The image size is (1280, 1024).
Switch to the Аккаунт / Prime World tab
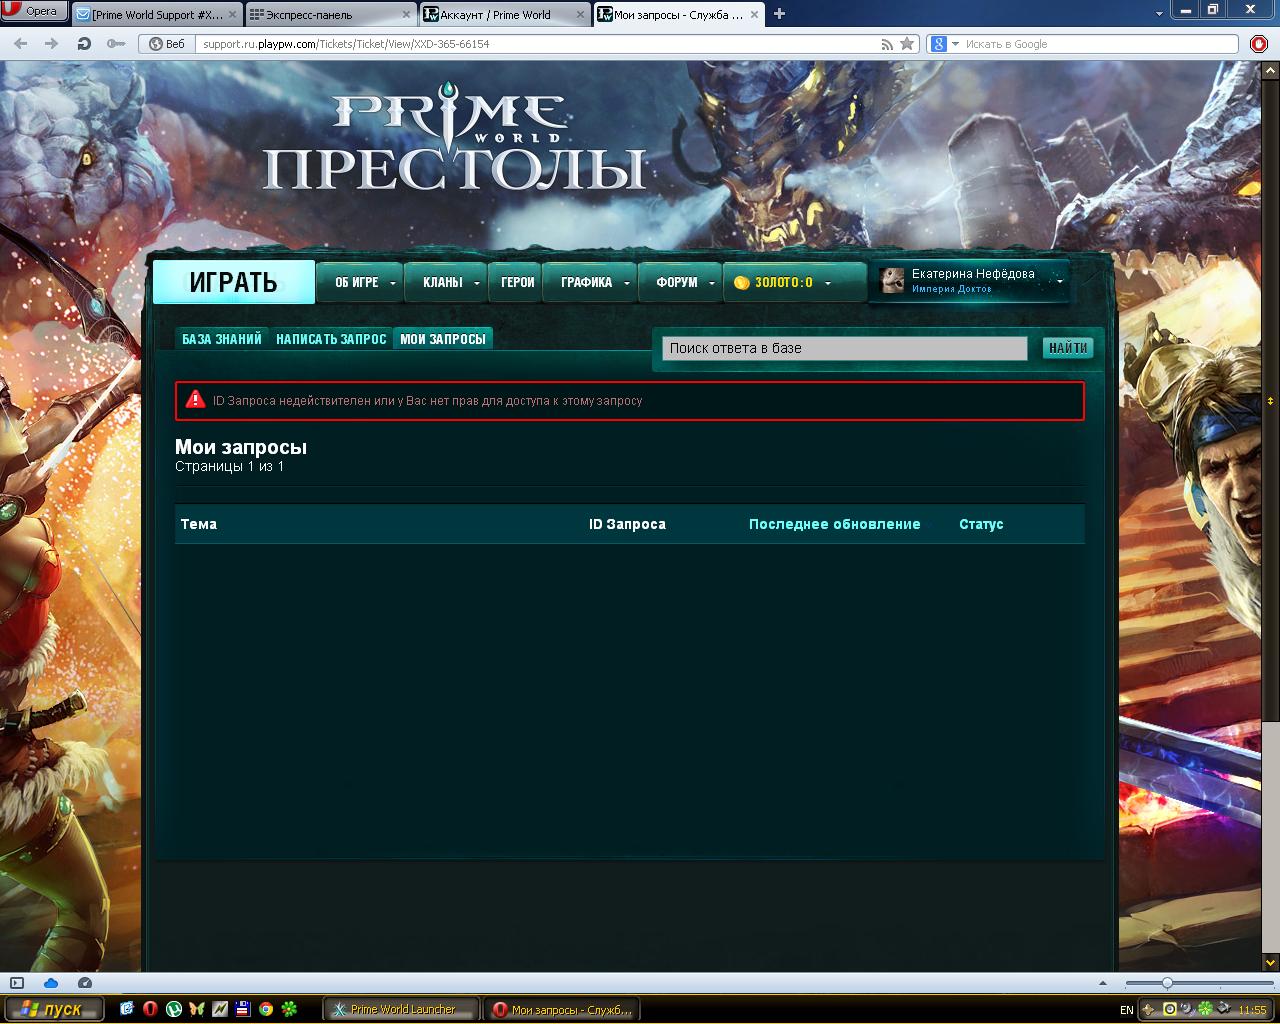(504, 15)
